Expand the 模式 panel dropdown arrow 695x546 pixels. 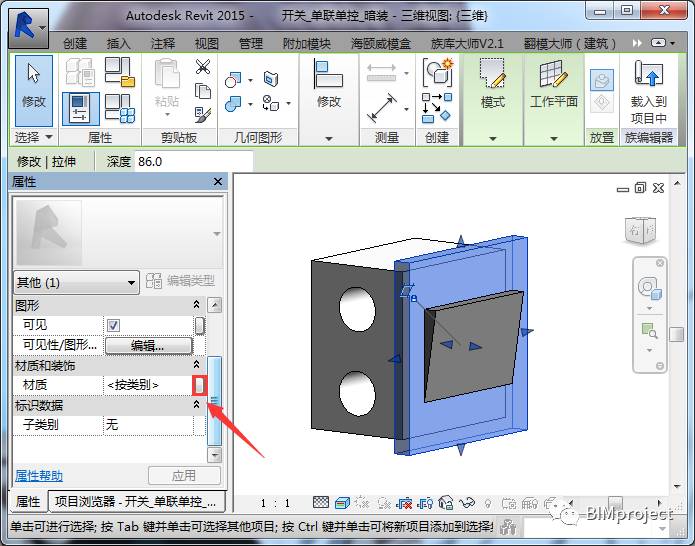[x=493, y=139]
